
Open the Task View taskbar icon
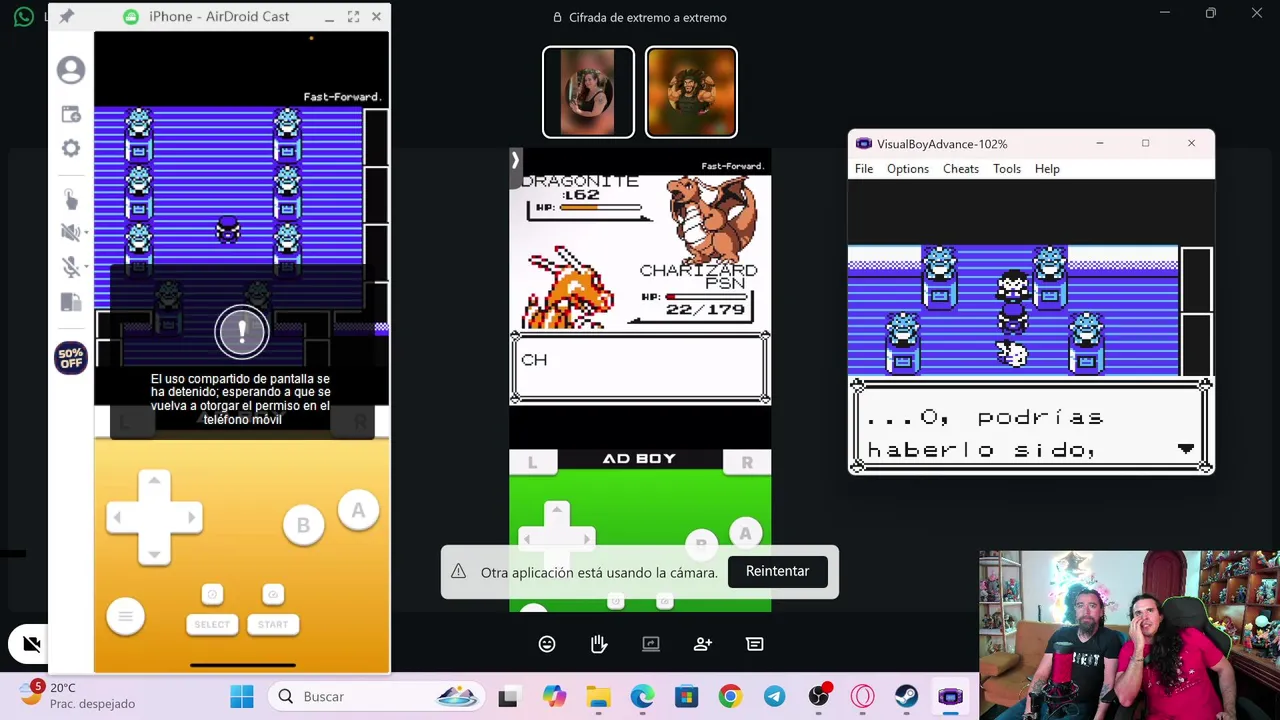(508, 696)
